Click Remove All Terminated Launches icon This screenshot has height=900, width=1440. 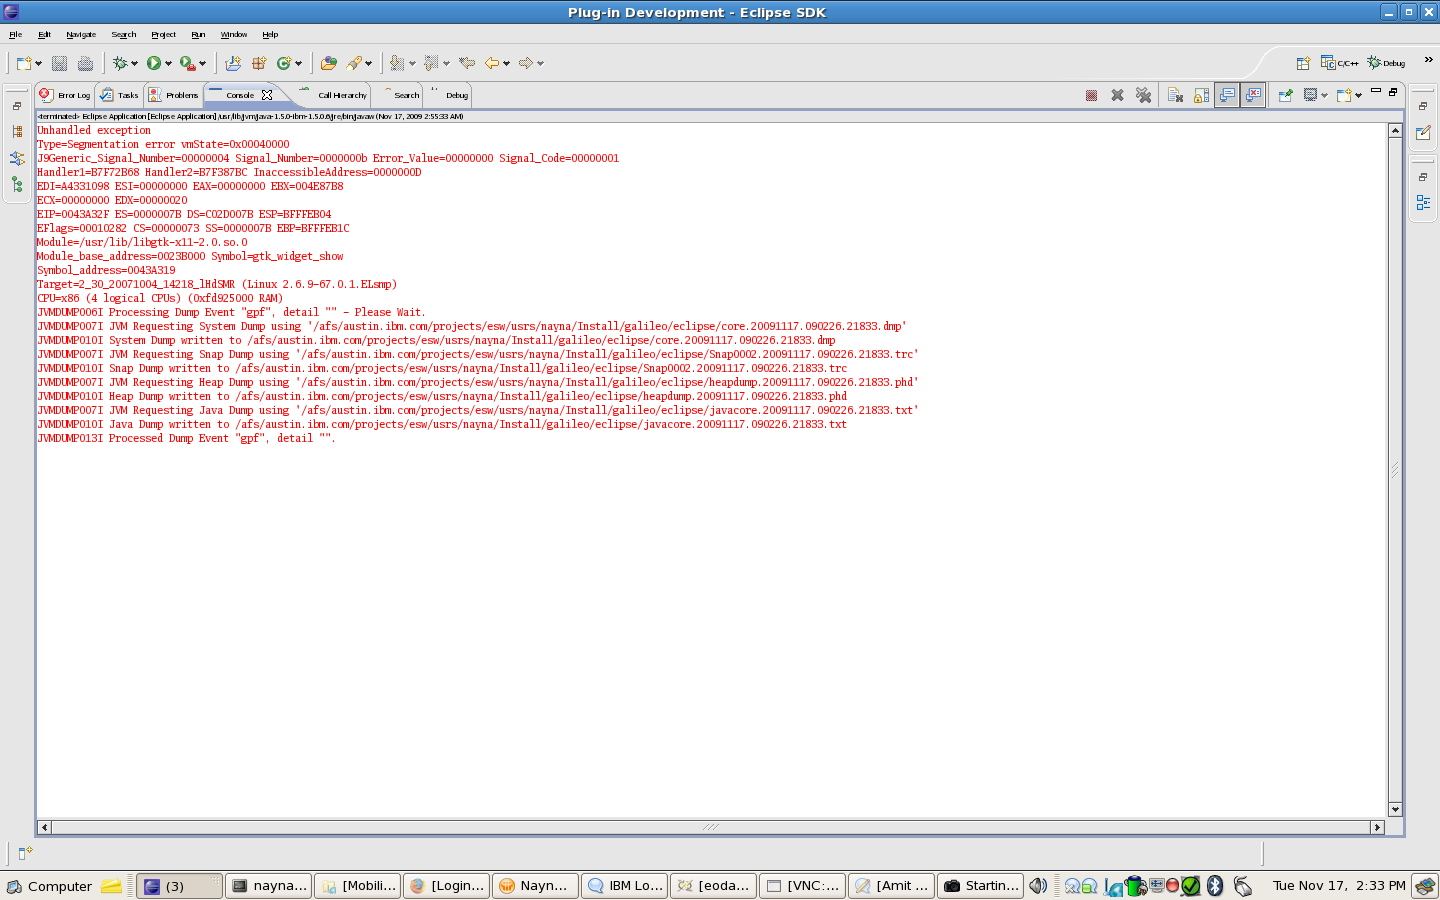coord(1143,95)
